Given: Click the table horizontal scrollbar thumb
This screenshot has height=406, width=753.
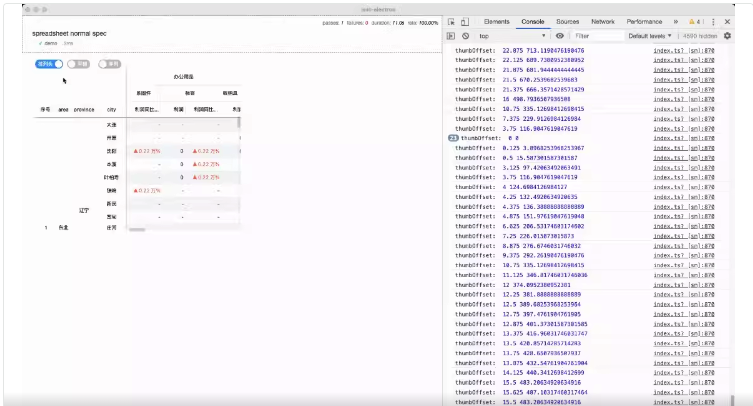Looking at the screenshot, I should pos(137,230).
